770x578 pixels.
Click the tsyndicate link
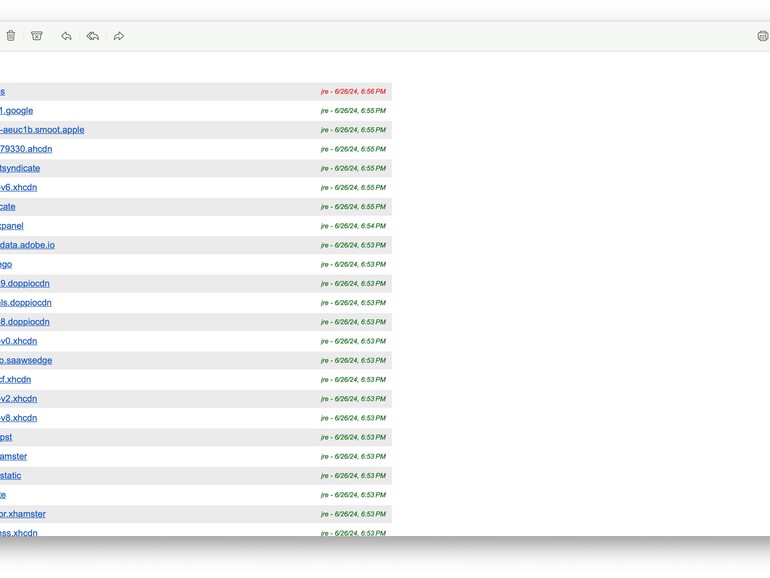20,168
